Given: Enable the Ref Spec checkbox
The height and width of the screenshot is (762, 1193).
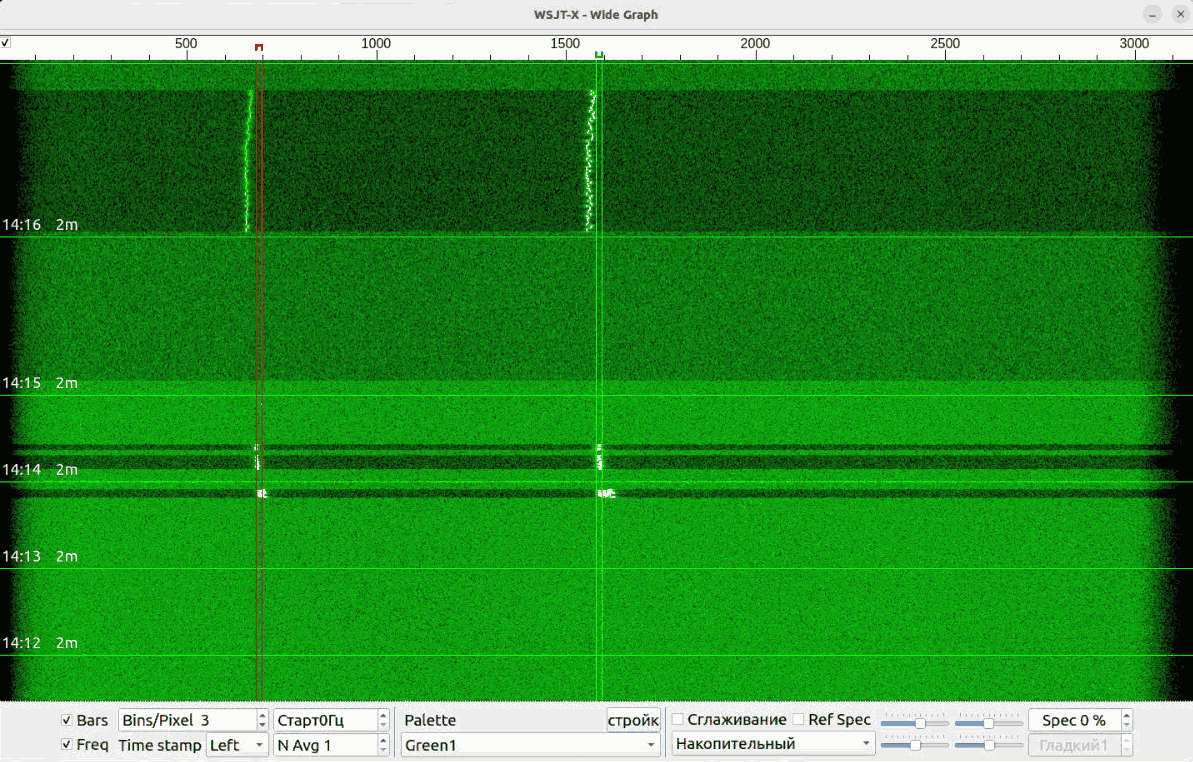Looking at the screenshot, I should pos(799,720).
